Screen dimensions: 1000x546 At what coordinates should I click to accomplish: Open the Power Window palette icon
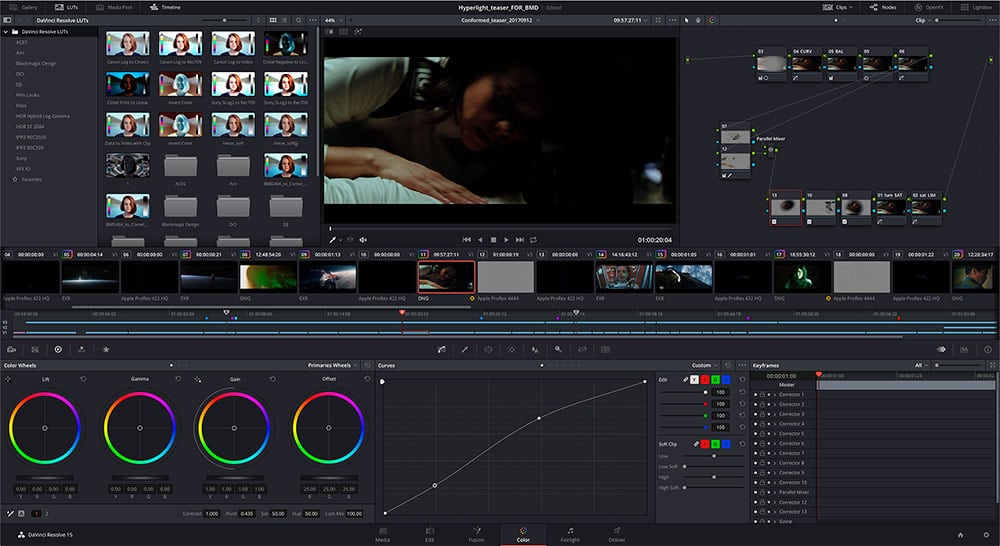click(x=489, y=350)
